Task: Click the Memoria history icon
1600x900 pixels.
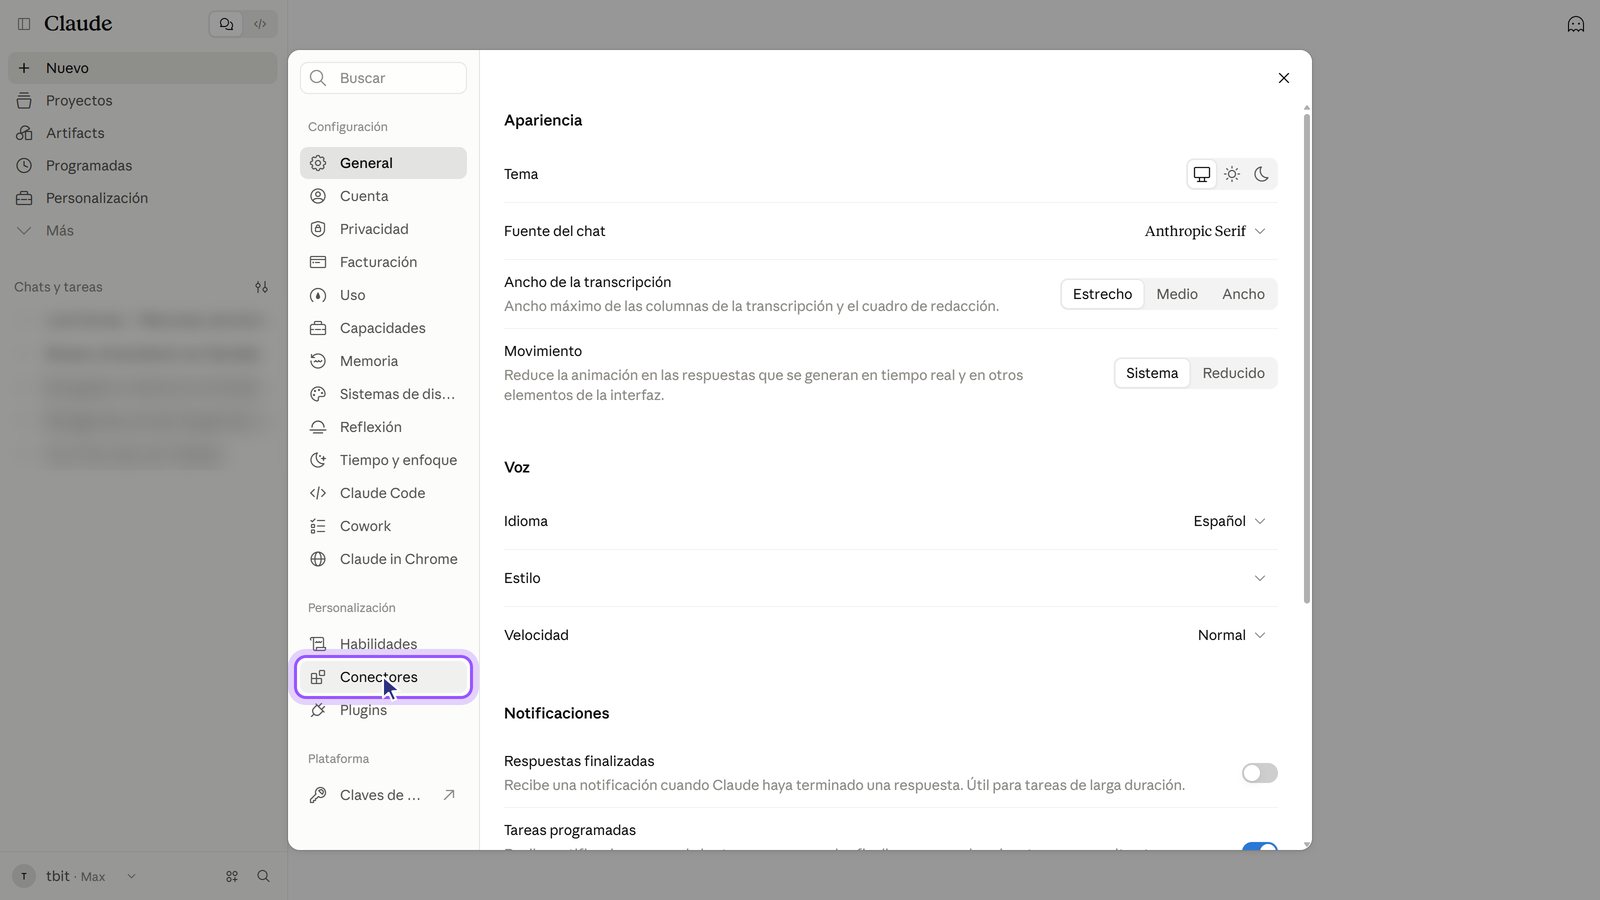Action: (x=318, y=361)
